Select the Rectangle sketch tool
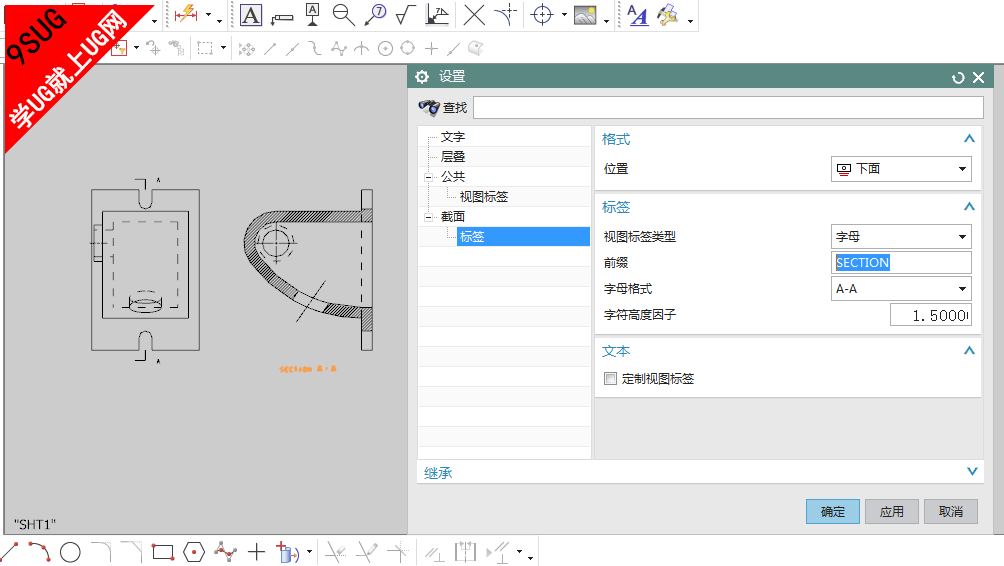 coord(163,552)
